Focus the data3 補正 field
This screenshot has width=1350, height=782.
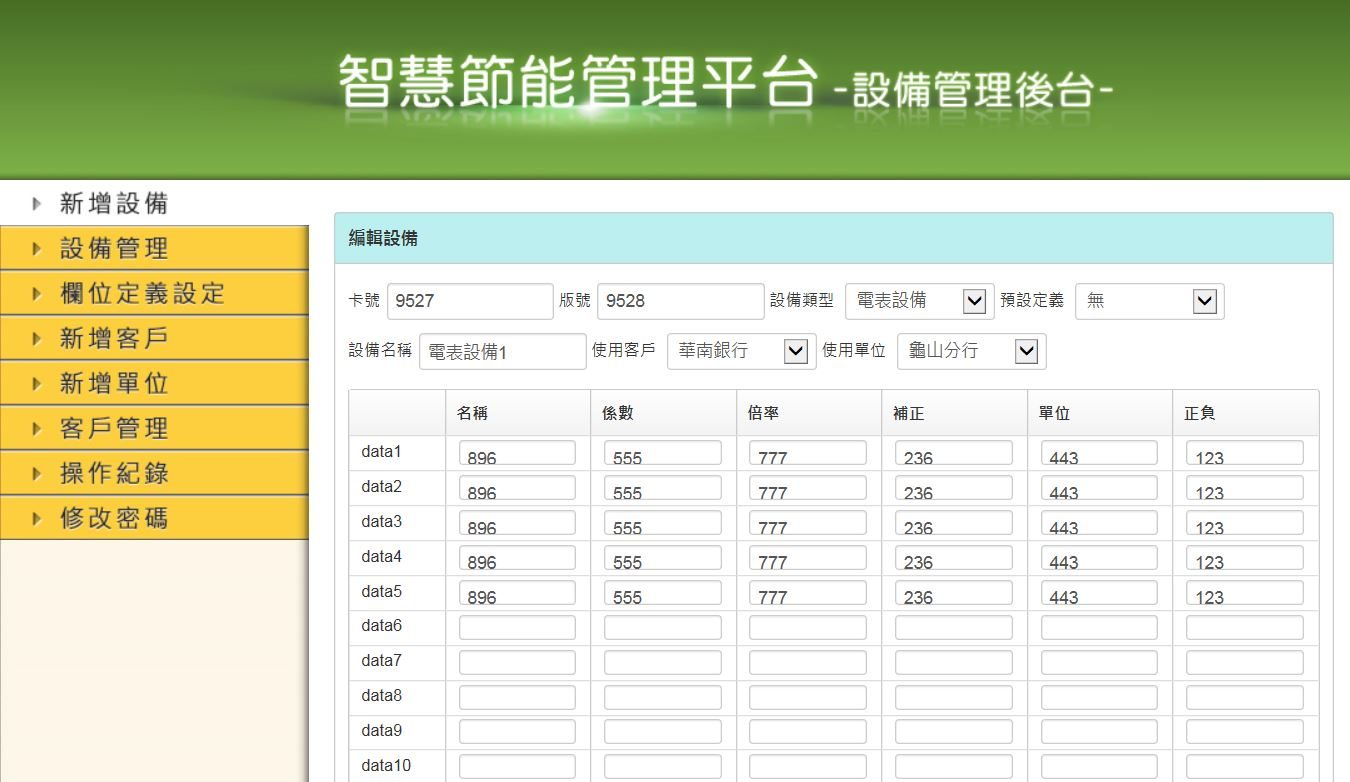[954, 523]
